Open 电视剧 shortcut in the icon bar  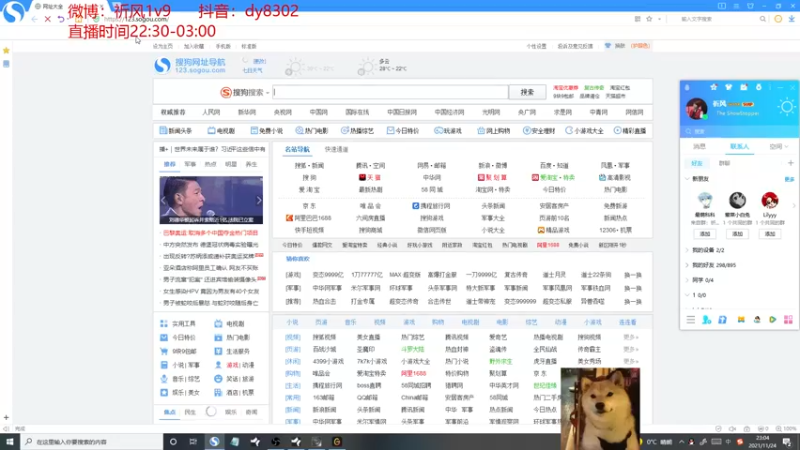point(221,131)
